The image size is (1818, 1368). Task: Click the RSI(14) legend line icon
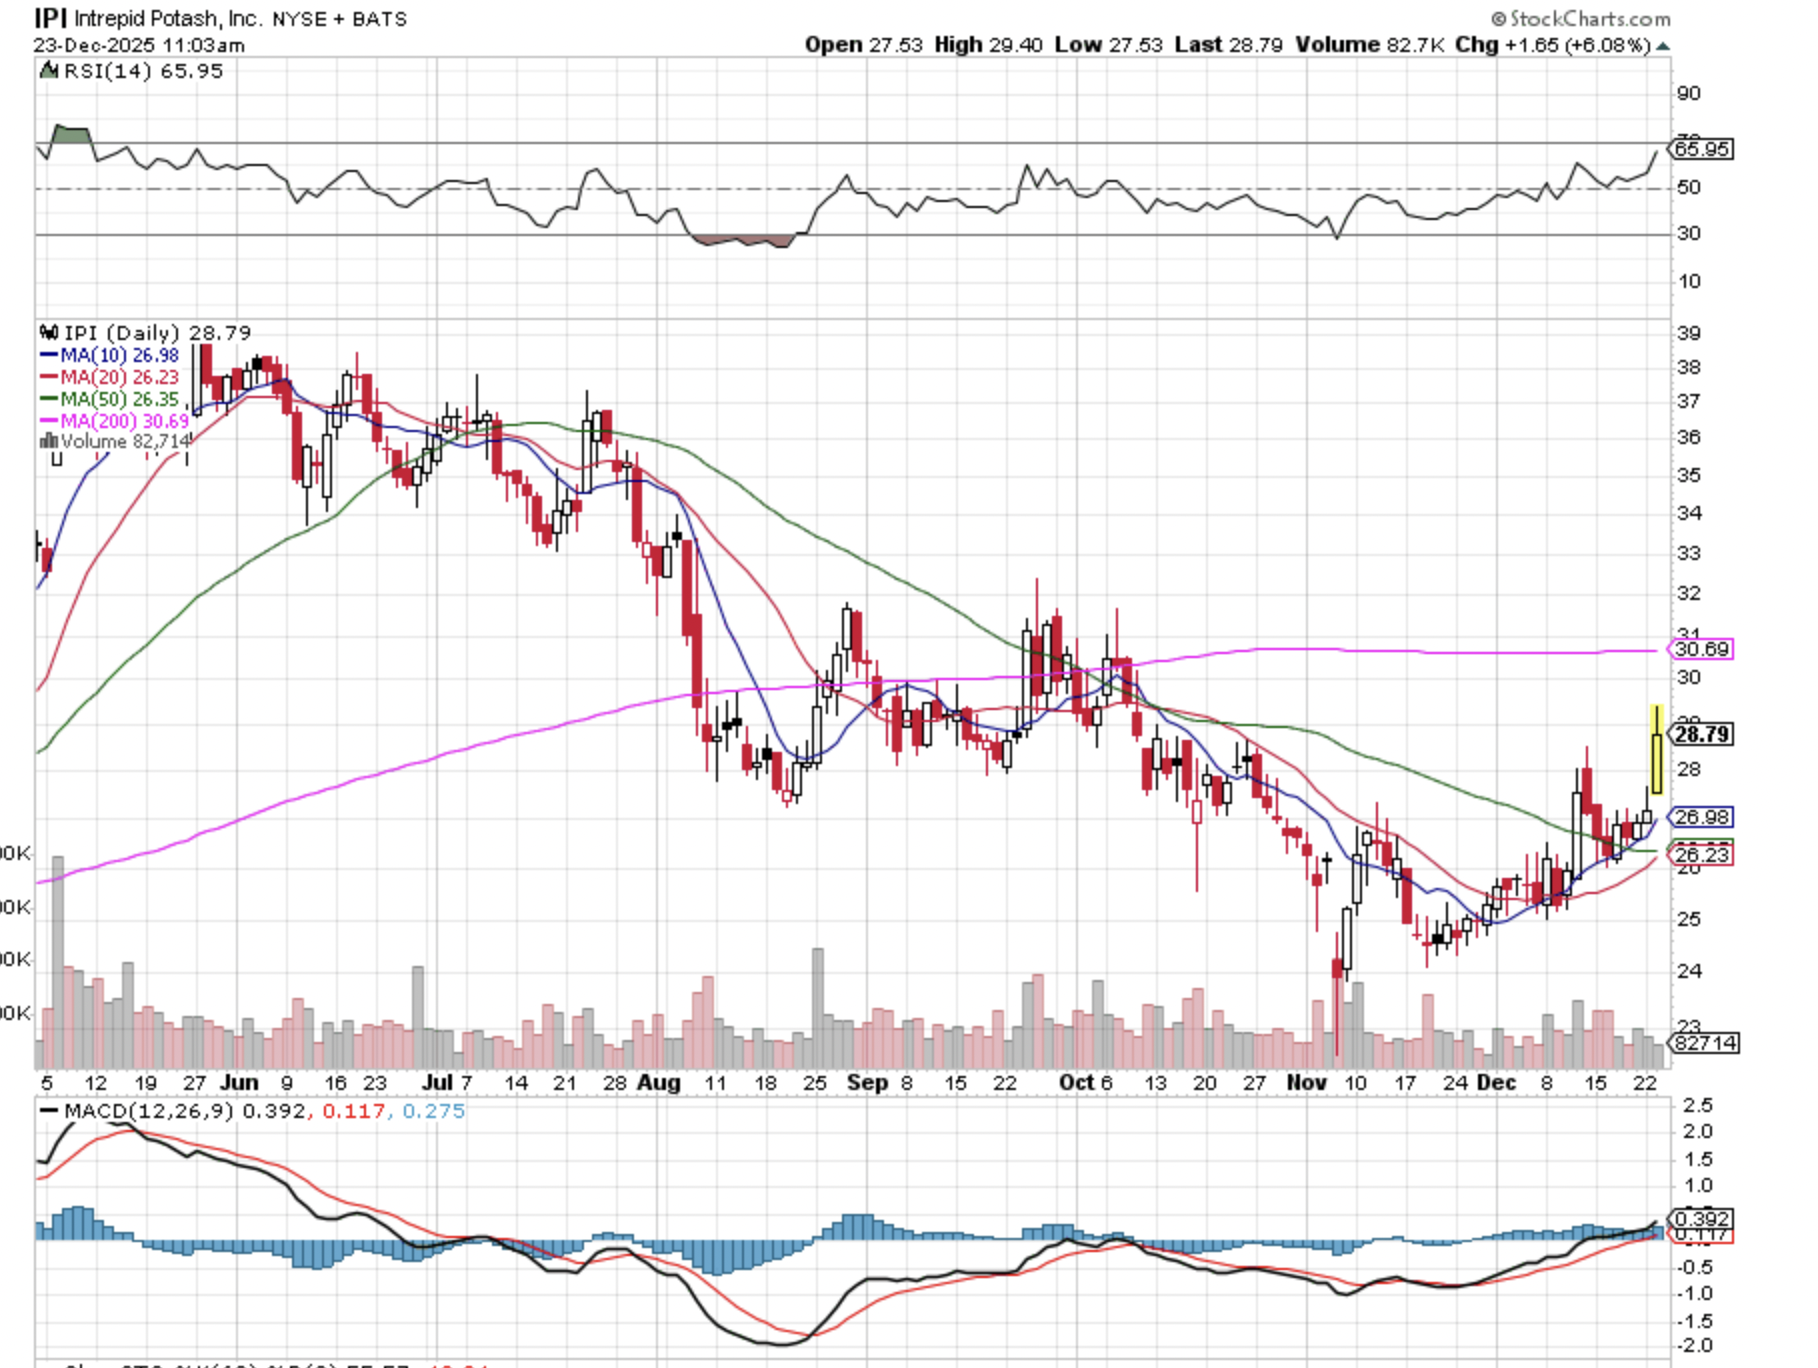48,71
